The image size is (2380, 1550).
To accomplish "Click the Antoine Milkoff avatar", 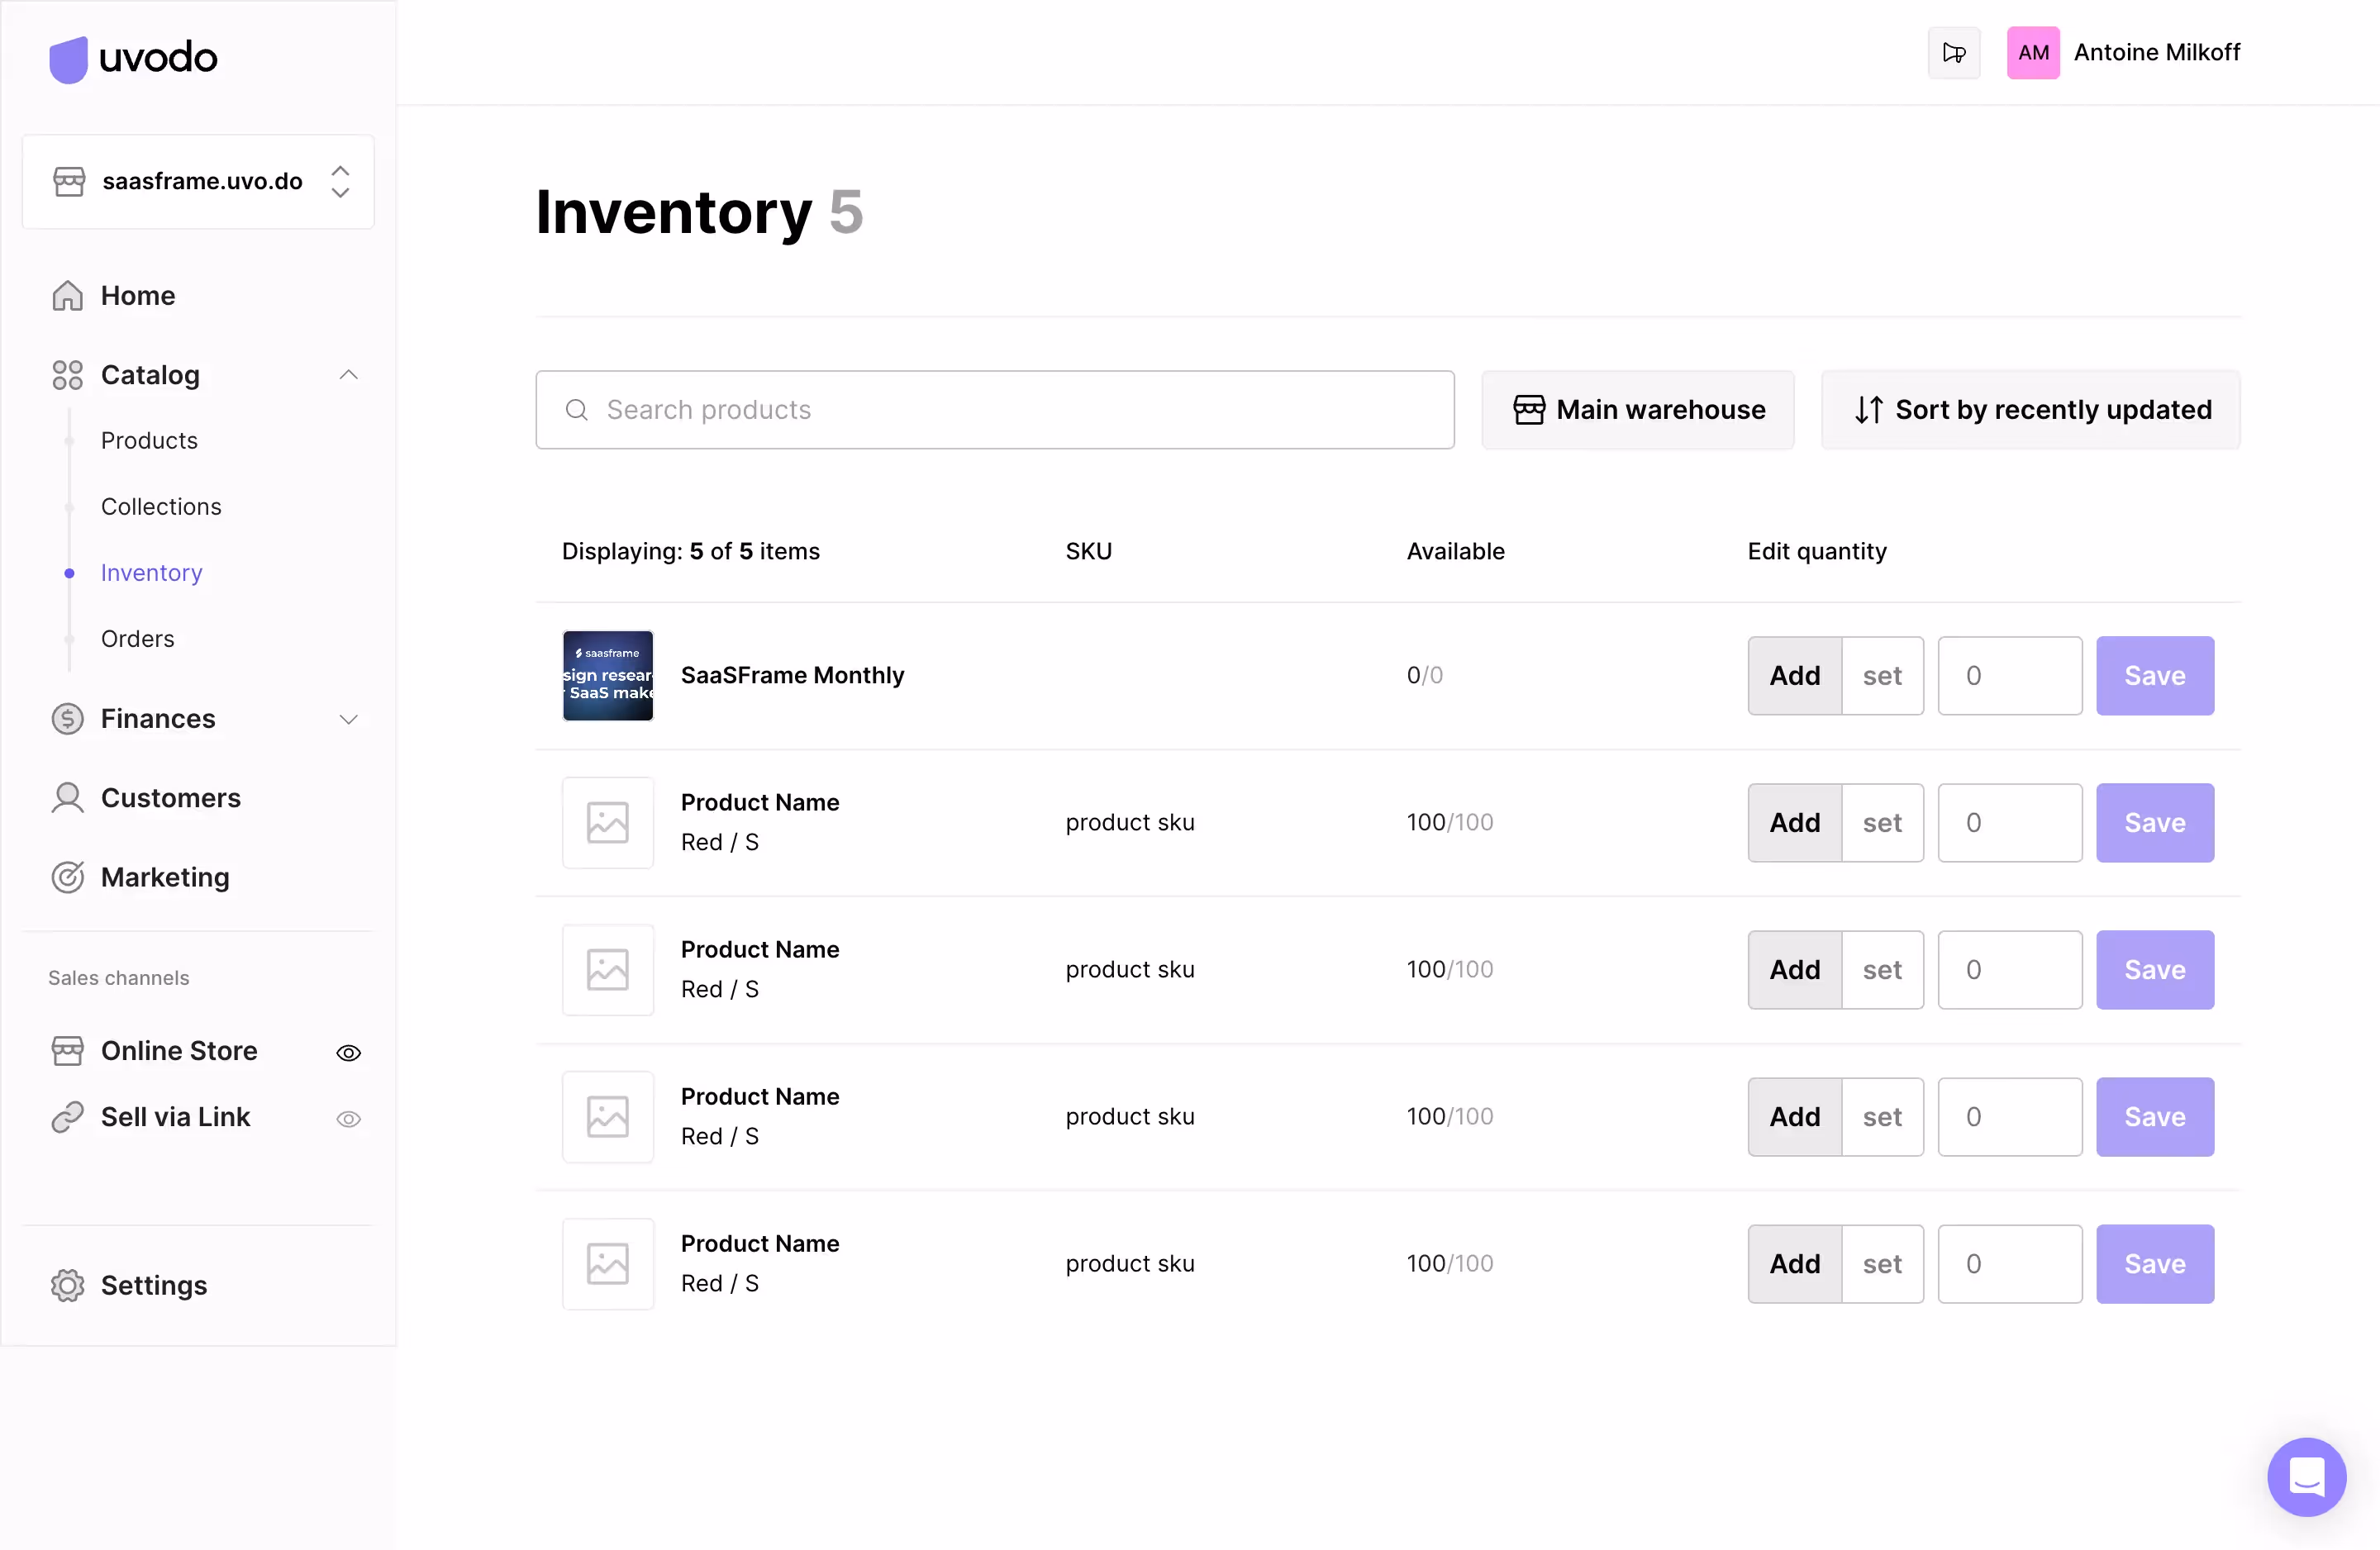I will pos(2032,52).
